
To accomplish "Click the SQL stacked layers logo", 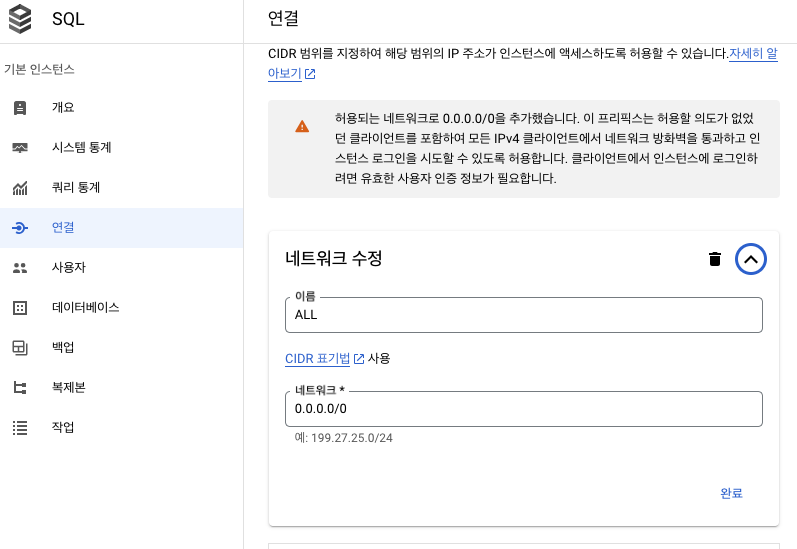I will click(x=20, y=19).
